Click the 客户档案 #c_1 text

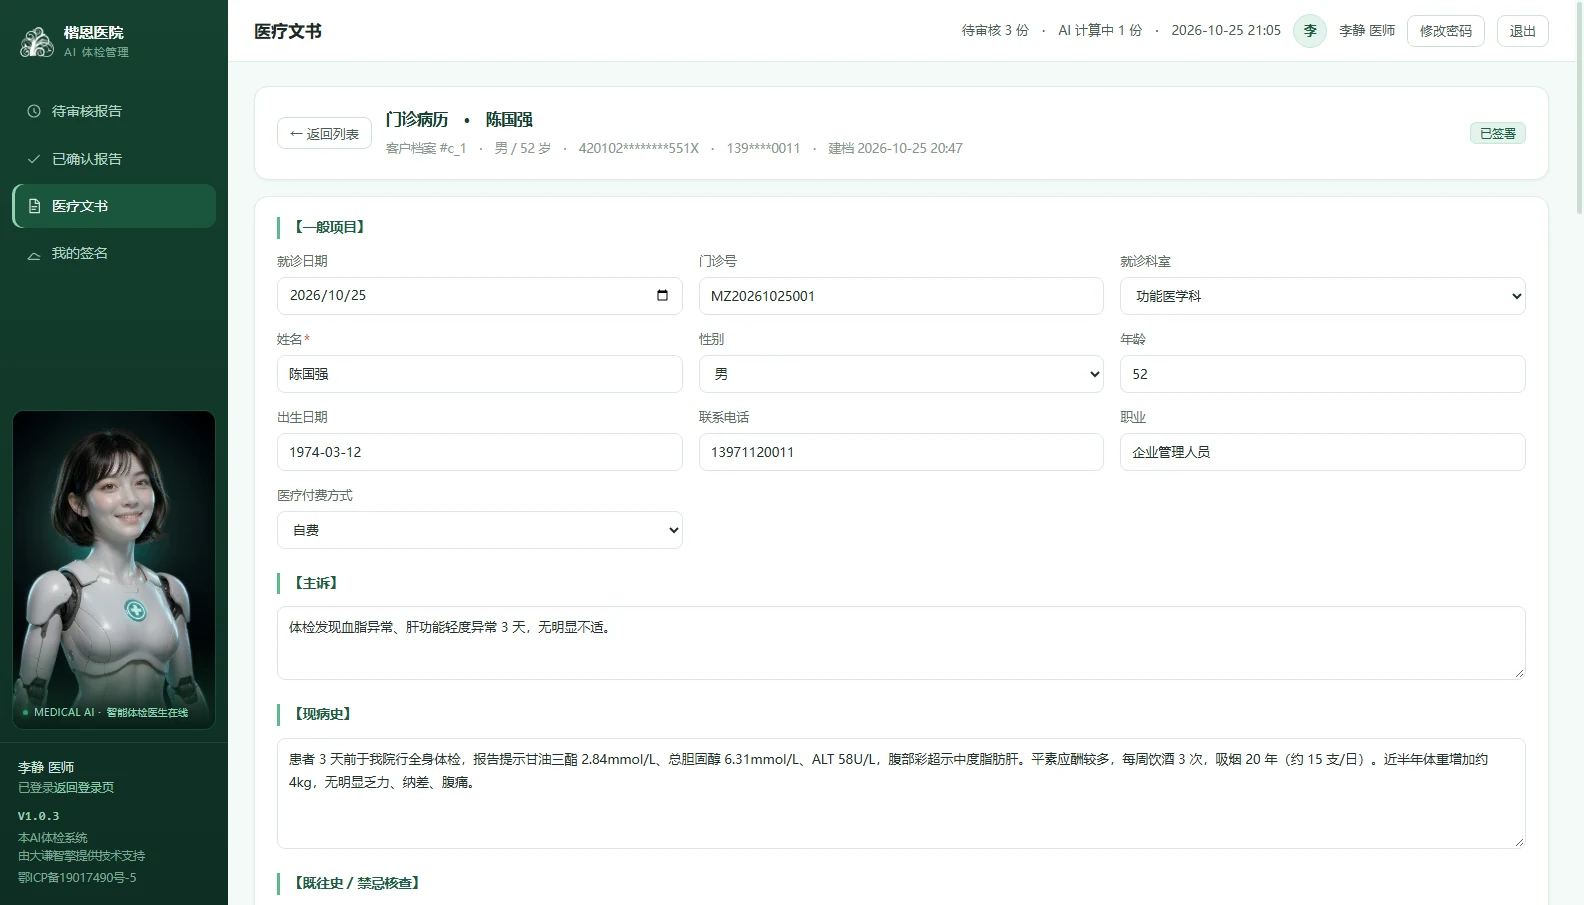426,148
